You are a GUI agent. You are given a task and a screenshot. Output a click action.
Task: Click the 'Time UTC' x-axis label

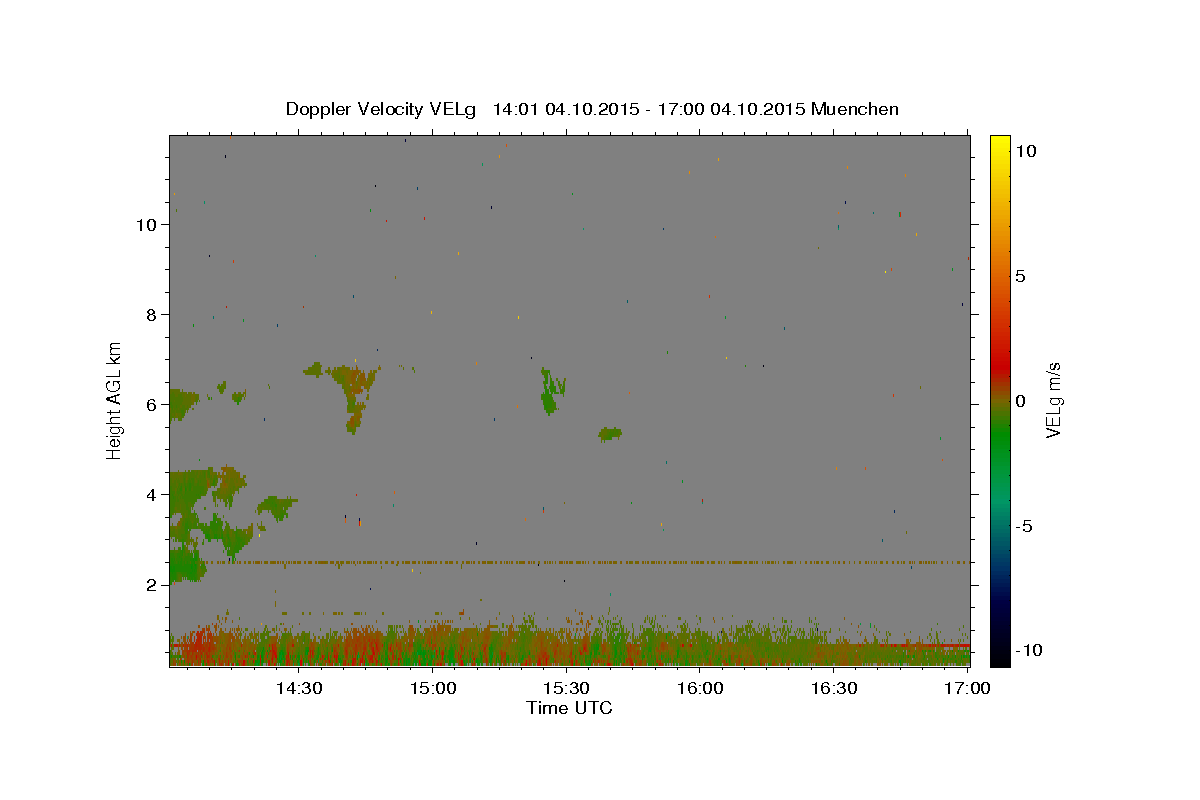point(569,708)
